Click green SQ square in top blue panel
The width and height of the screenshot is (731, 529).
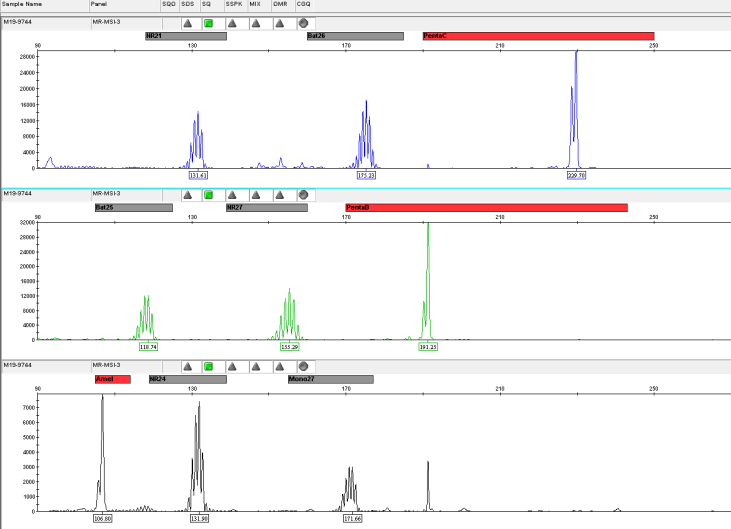tap(208, 22)
